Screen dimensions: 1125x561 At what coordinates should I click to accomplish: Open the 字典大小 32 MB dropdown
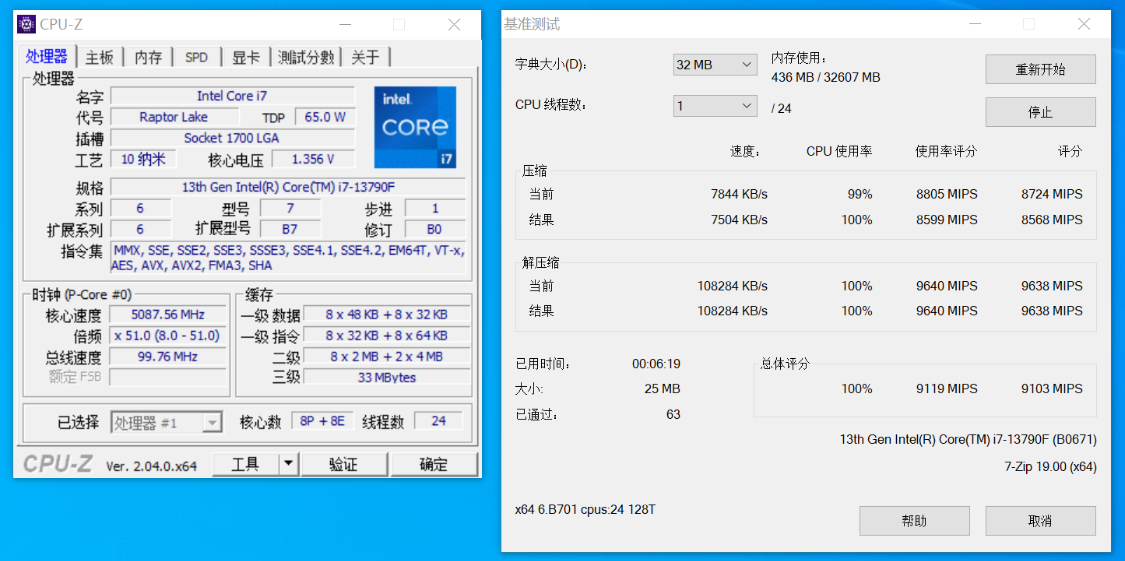coord(715,65)
